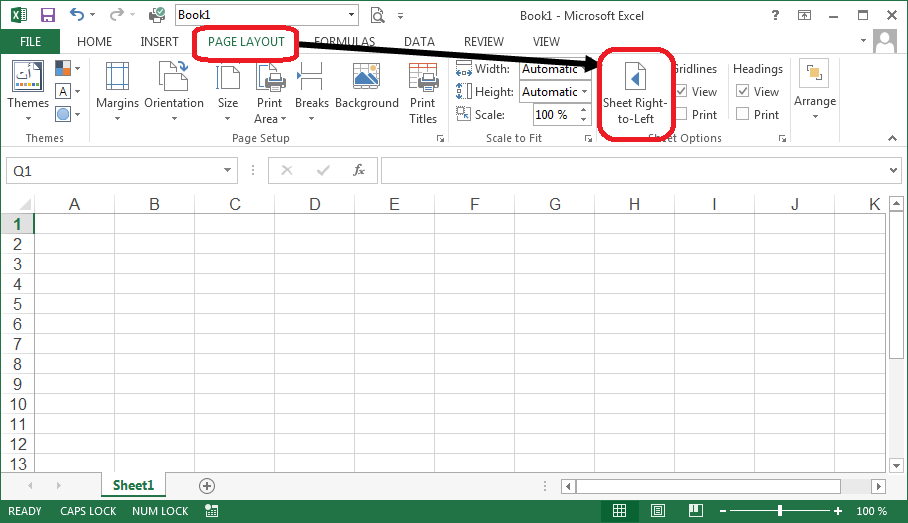
Task: Click the Insert Function fx button
Action: (x=359, y=170)
